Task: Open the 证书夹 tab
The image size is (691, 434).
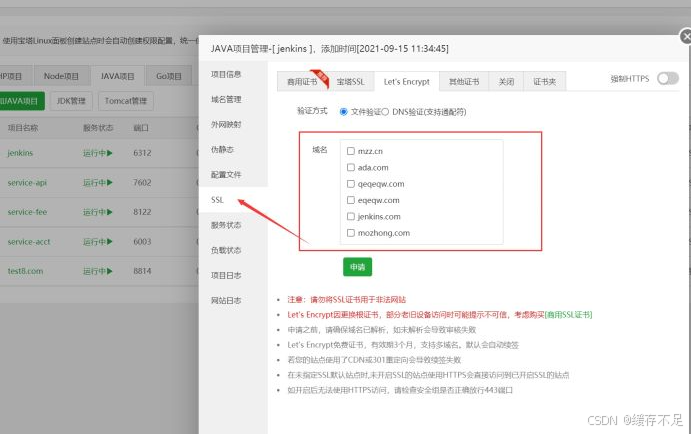Action: pos(545,82)
